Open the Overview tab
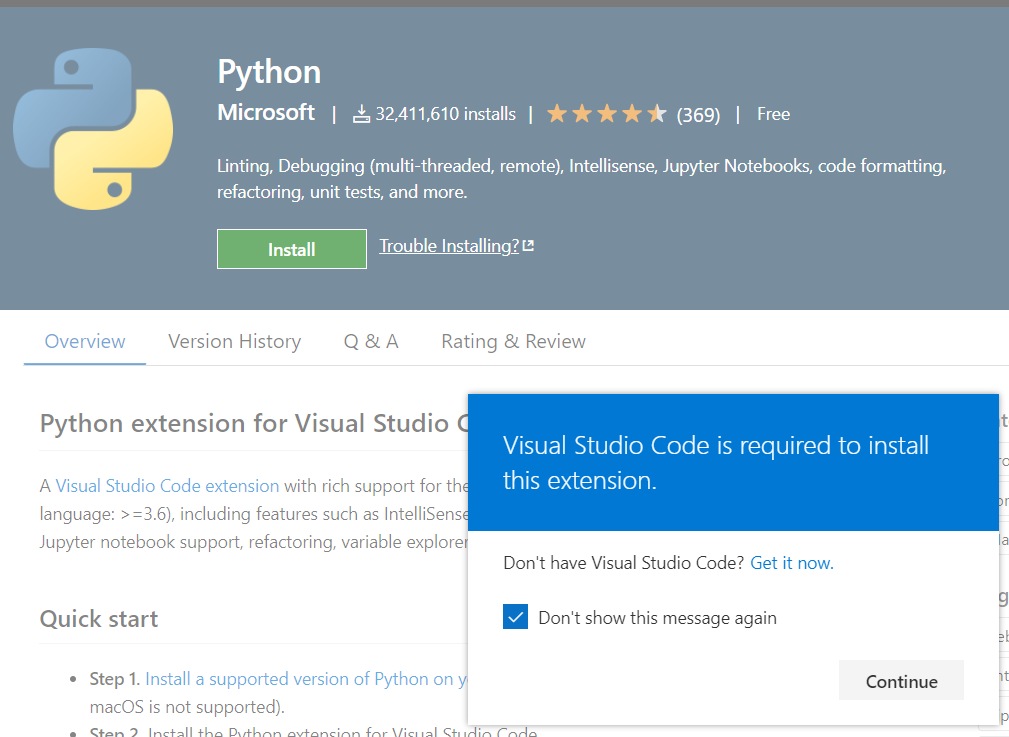Screen dimensions: 1009x737 coord(85,341)
